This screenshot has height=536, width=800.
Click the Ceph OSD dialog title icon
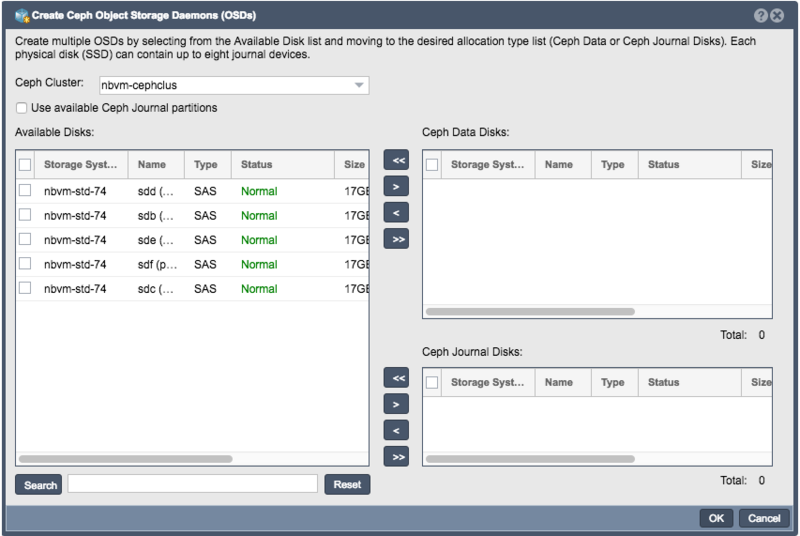click(x=22, y=16)
